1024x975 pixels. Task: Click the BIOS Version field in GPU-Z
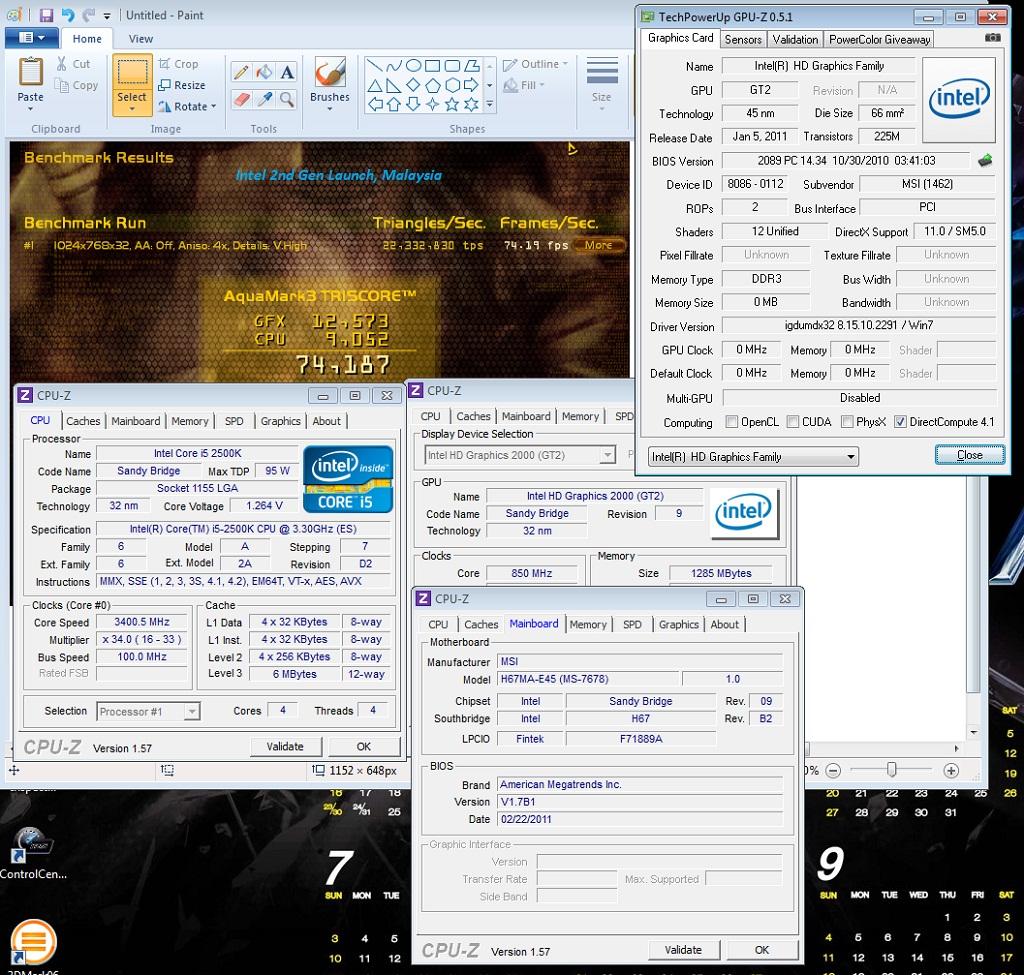(846, 161)
